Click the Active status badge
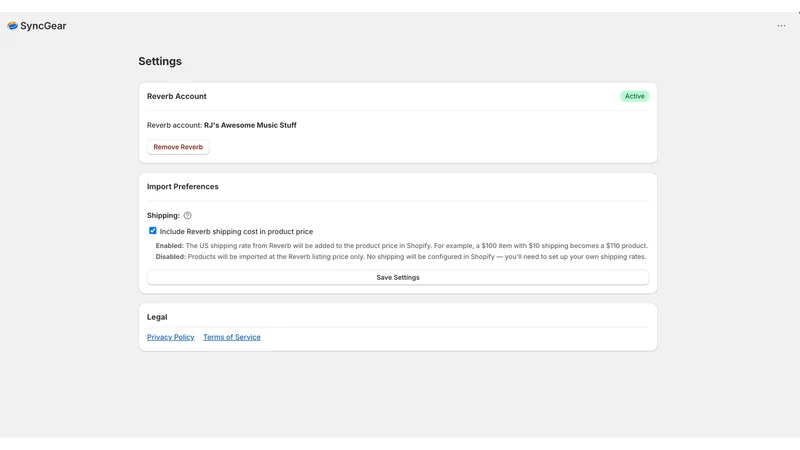The image size is (800, 450). 634,96
